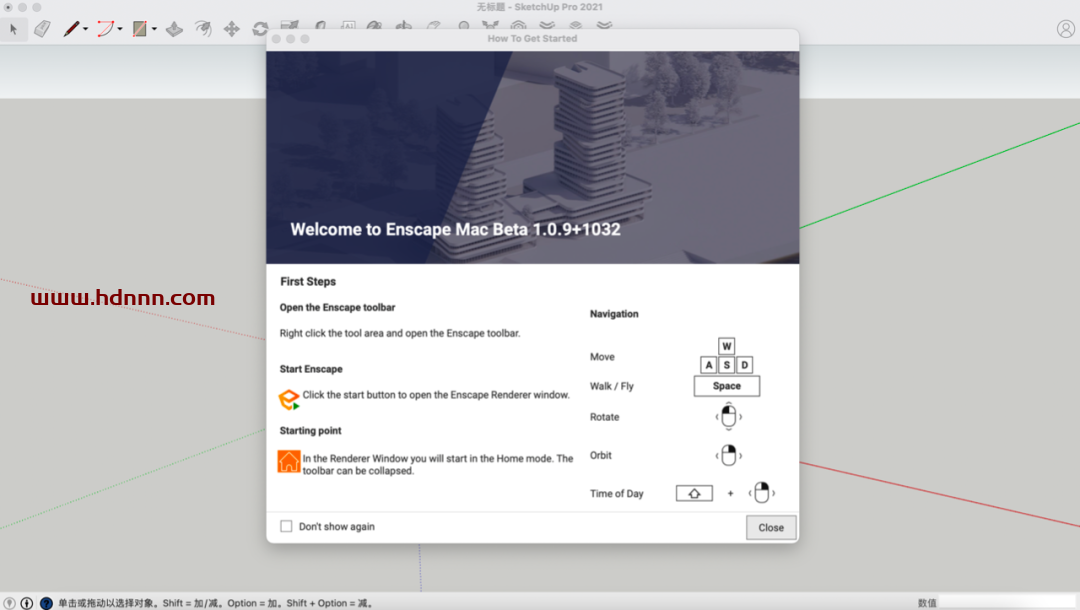Screen dimensions: 1080x610
Task: Click the Time of Day mouse icon
Action: [762, 493]
